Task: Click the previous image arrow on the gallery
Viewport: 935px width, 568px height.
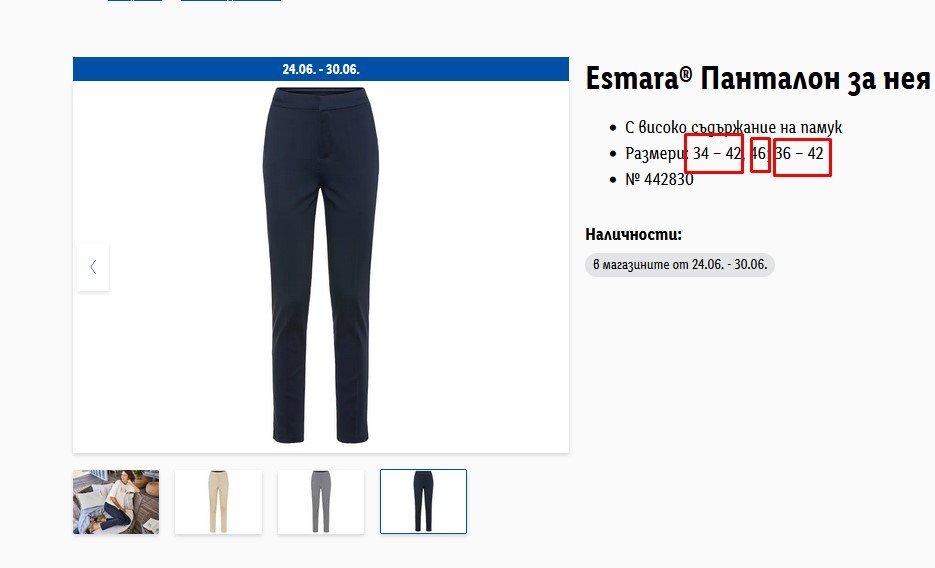Action: pyautogui.click(x=93, y=267)
